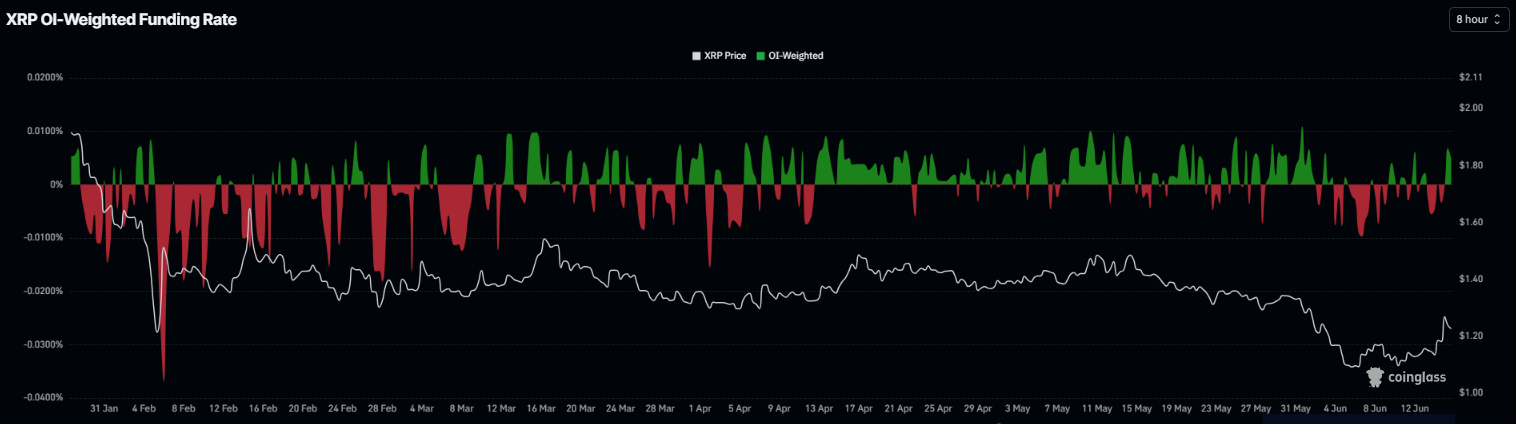Toggle the OI-Weighted legend series

point(789,56)
